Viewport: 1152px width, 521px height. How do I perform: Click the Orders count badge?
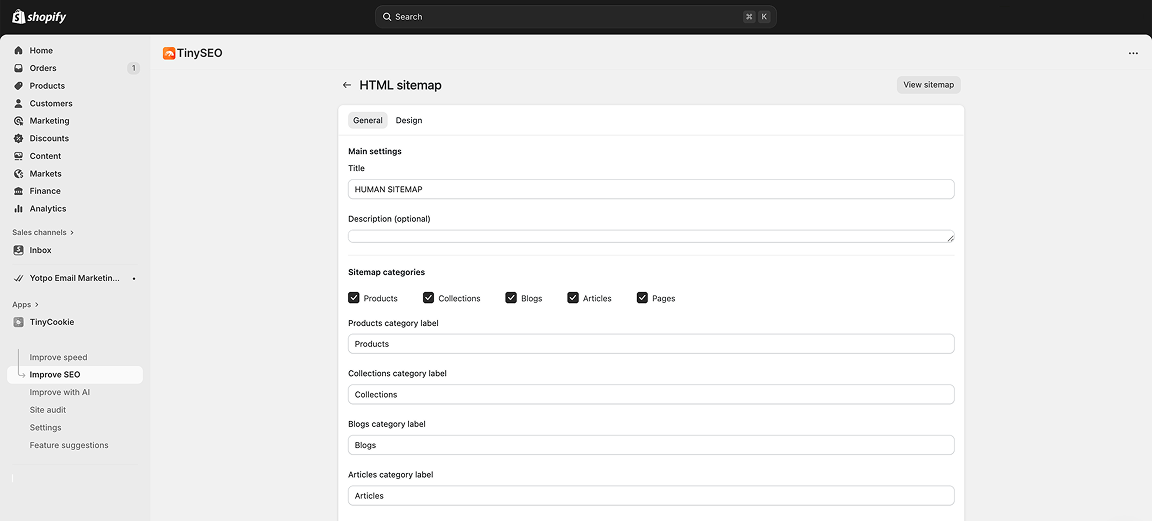[x=133, y=68]
